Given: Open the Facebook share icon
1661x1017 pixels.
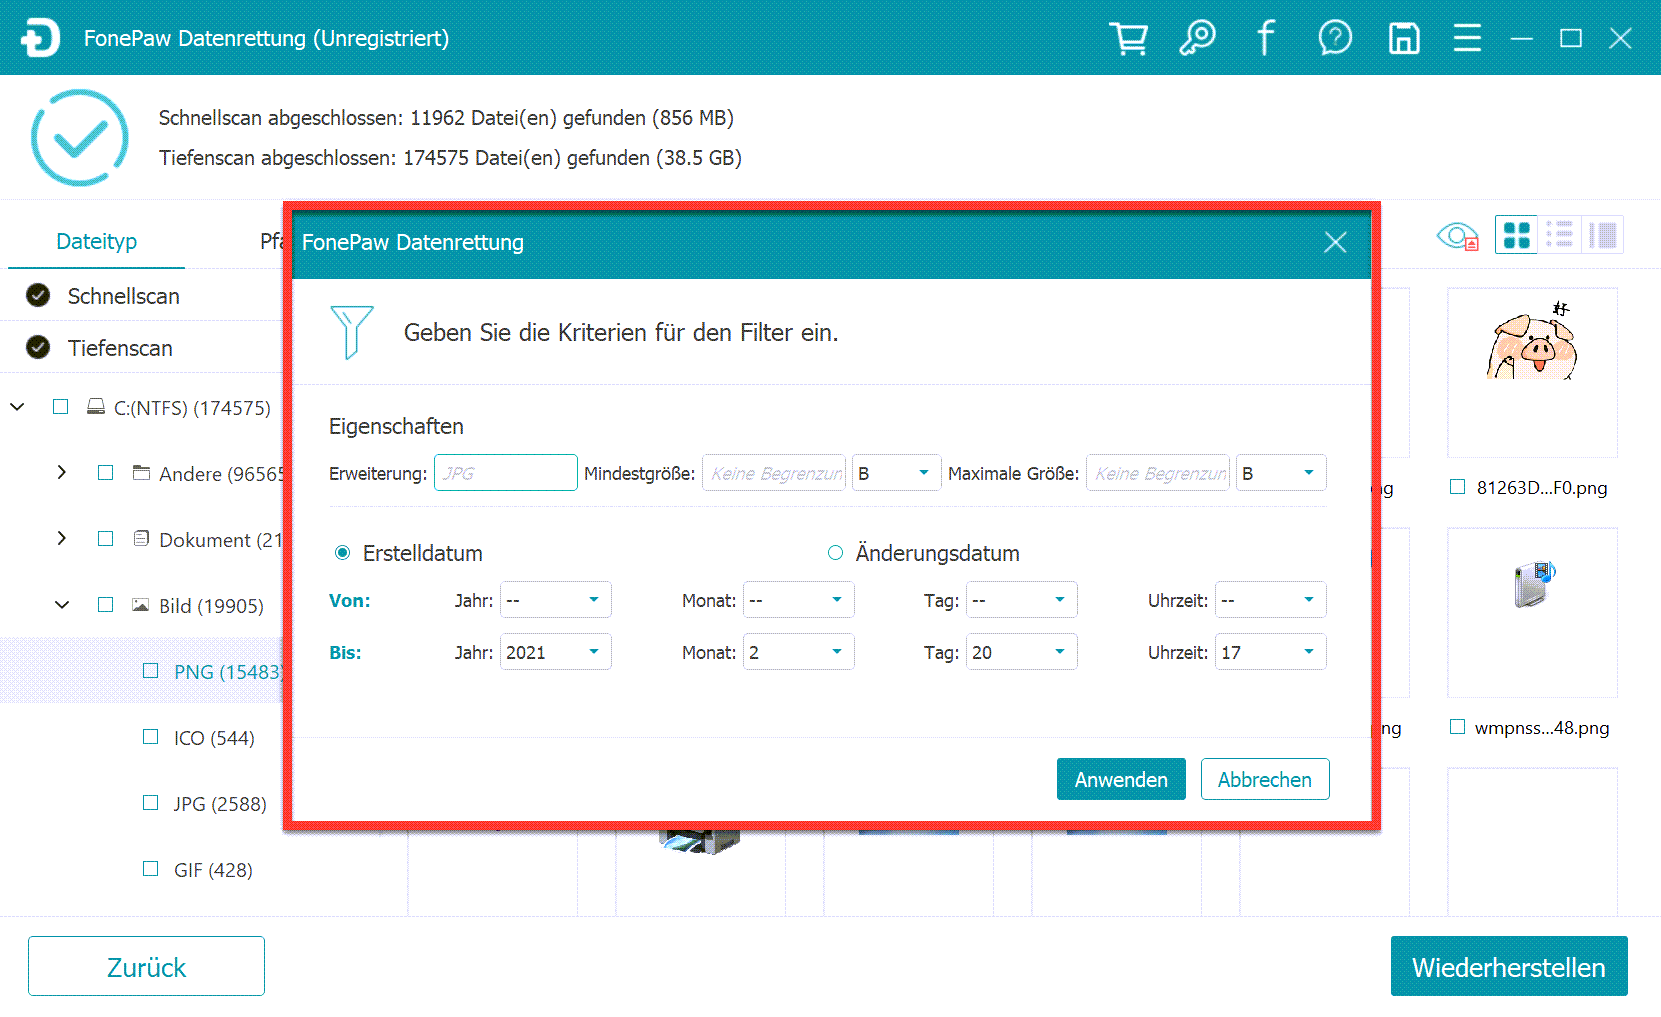Looking at the screenshot, I should (1265, 39).
